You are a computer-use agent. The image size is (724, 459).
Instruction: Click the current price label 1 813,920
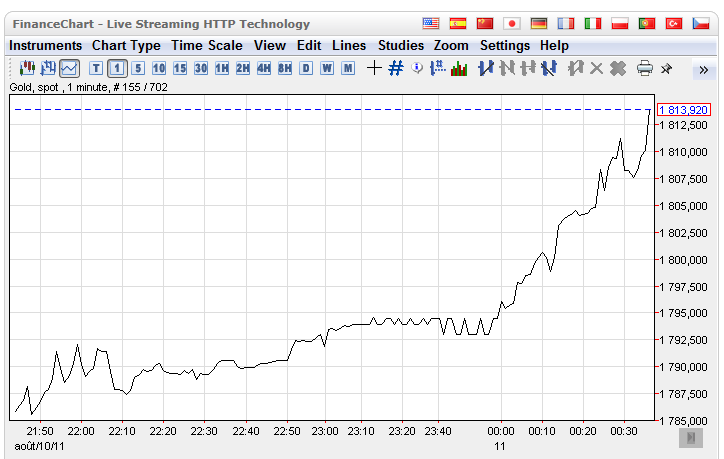(x=684, y=110)
